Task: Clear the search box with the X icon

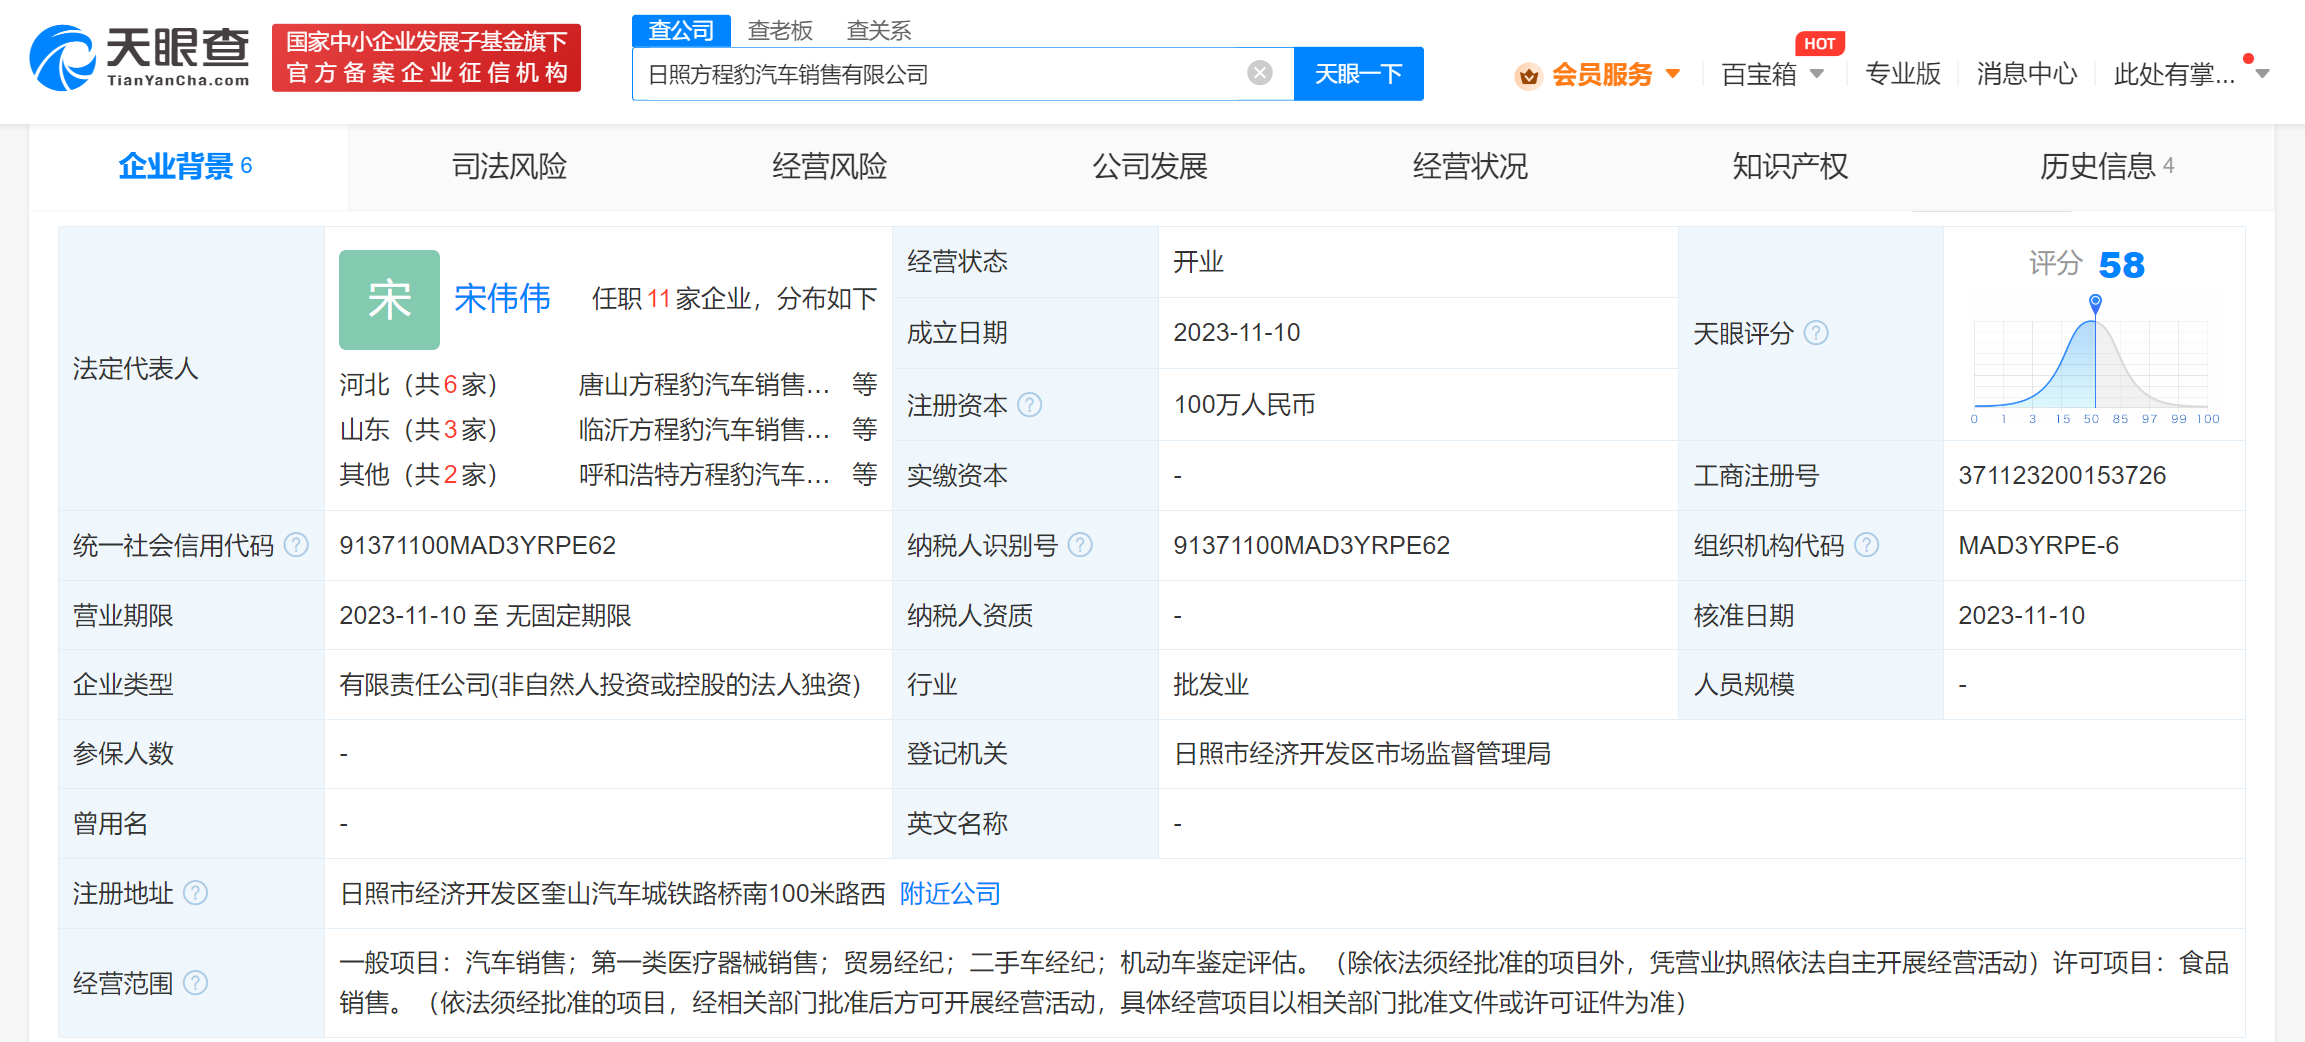Action: click(x=1259, y=73)
